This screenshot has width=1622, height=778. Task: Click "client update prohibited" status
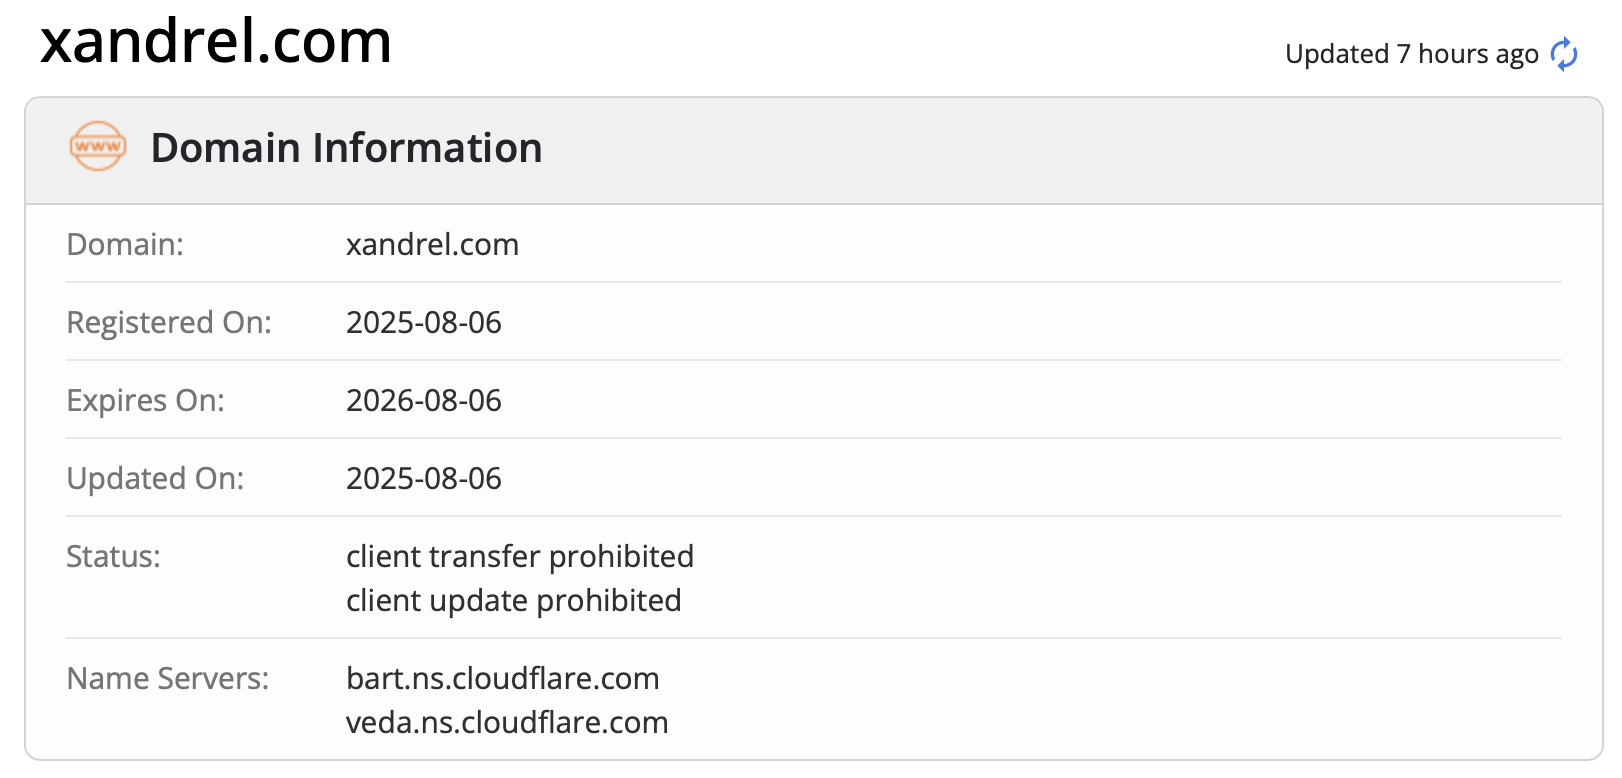(513, 601)
